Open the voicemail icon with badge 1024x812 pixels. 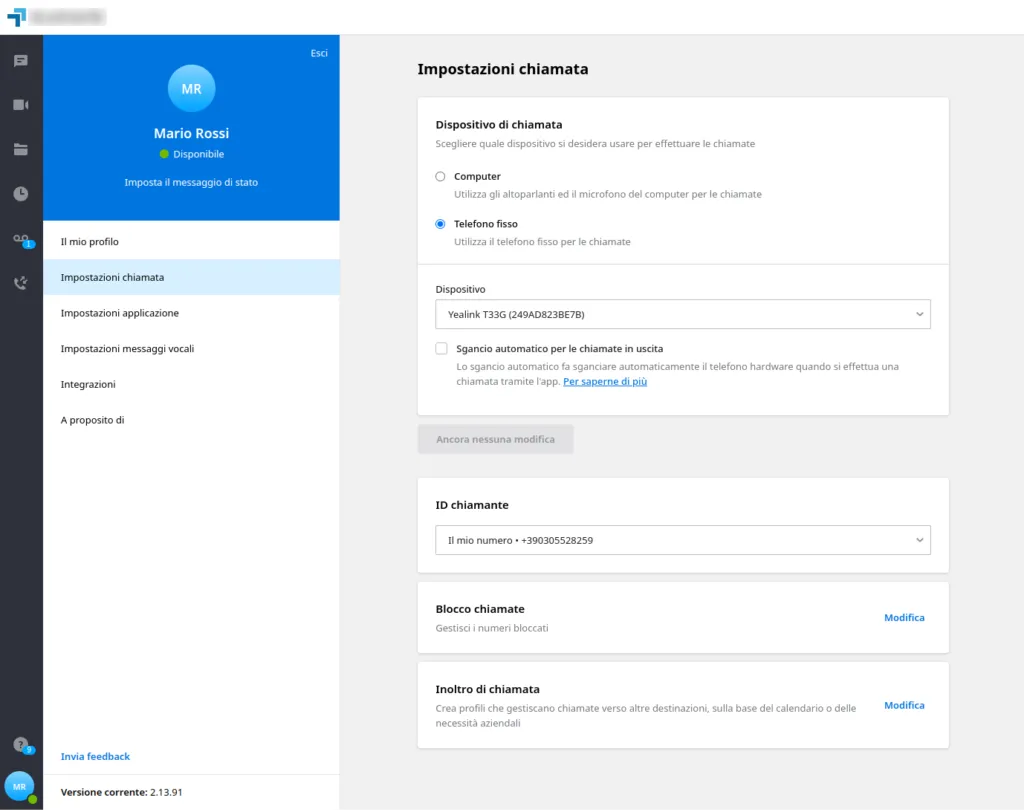pyautogui.click(x=22, y=240)
